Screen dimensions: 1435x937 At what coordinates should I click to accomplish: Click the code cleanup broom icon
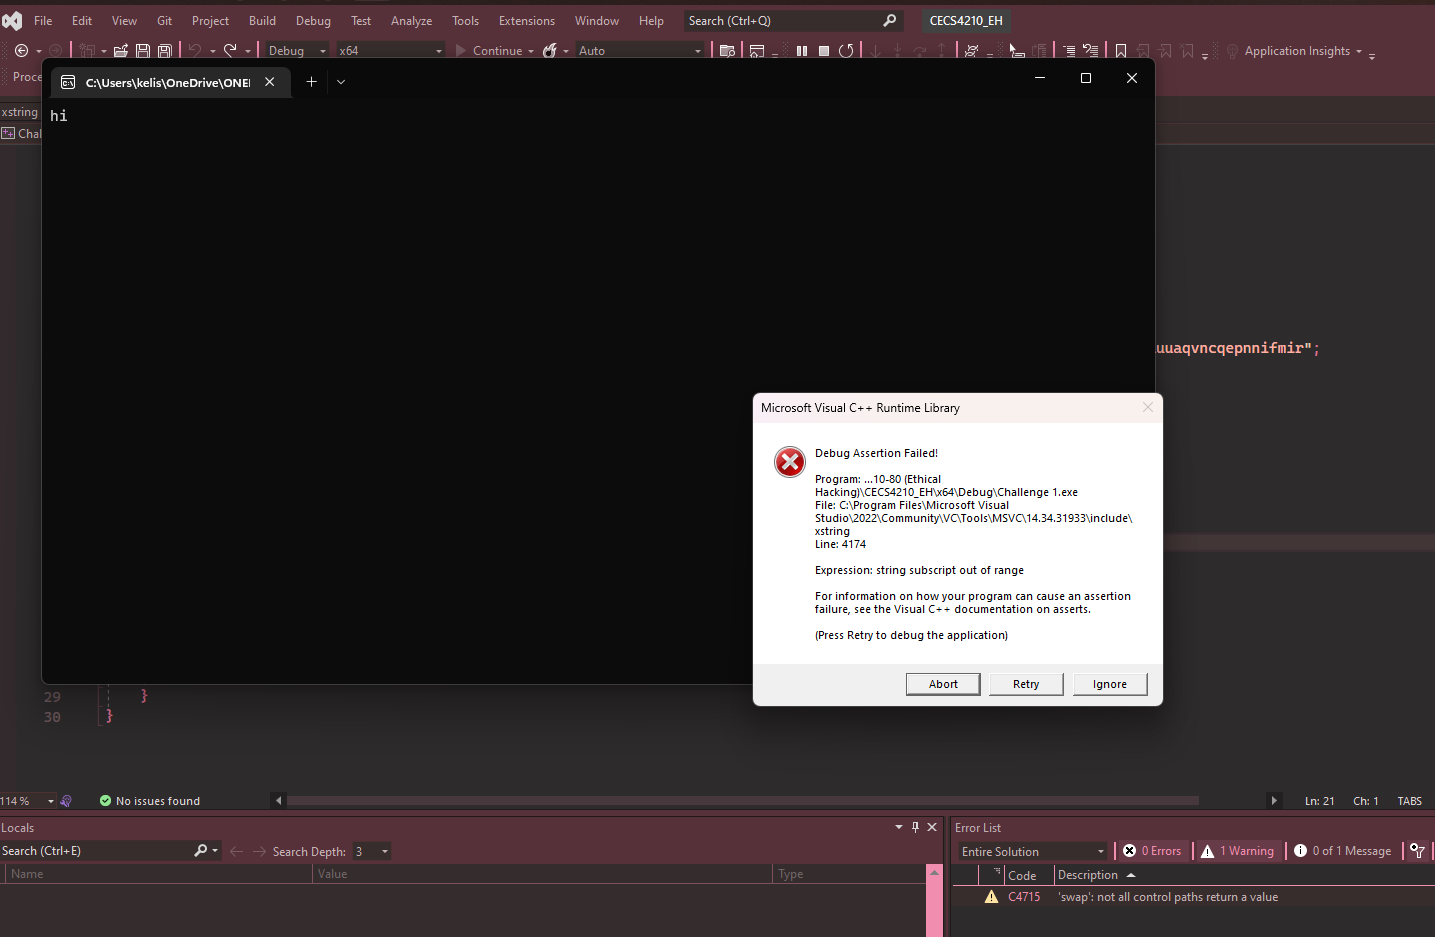click(66, 801)
